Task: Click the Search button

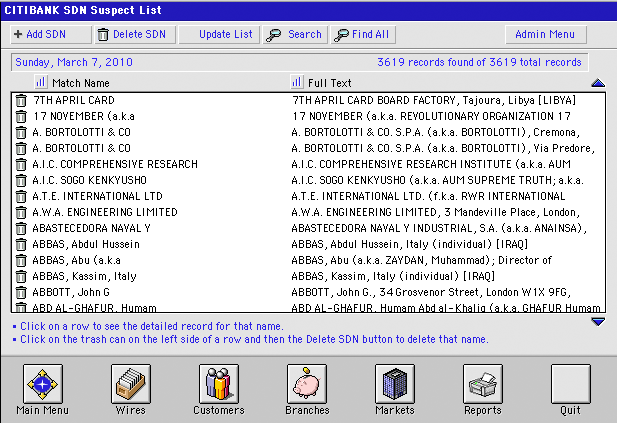Action: (295, 35)
